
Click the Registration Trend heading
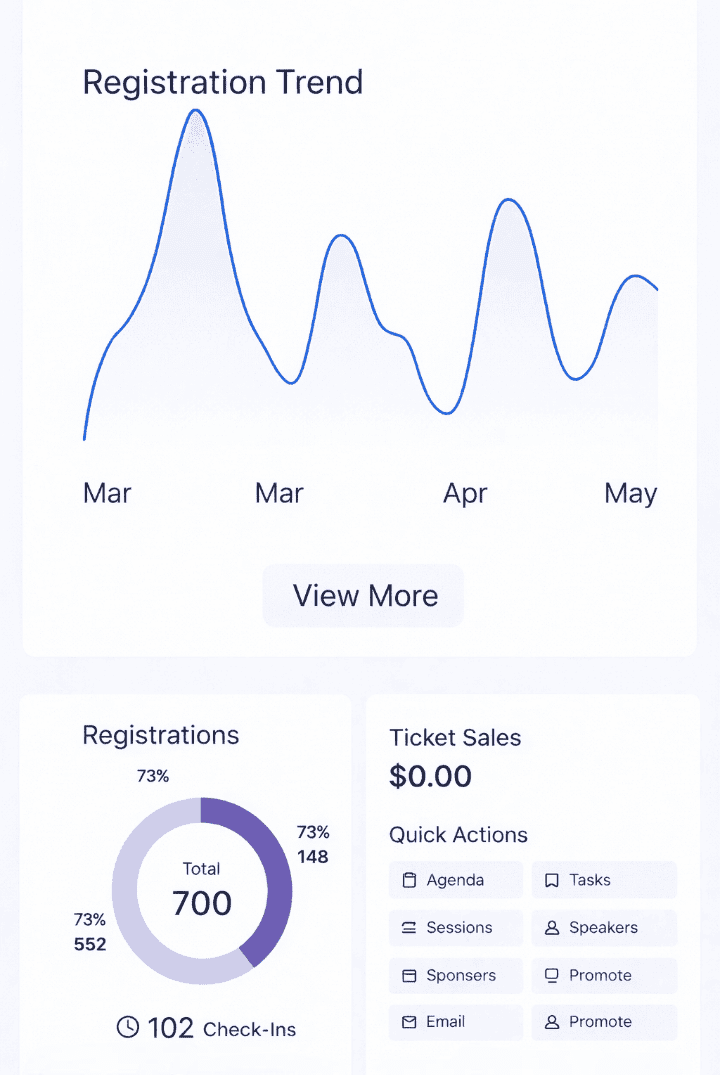click(x=222, y=82)
